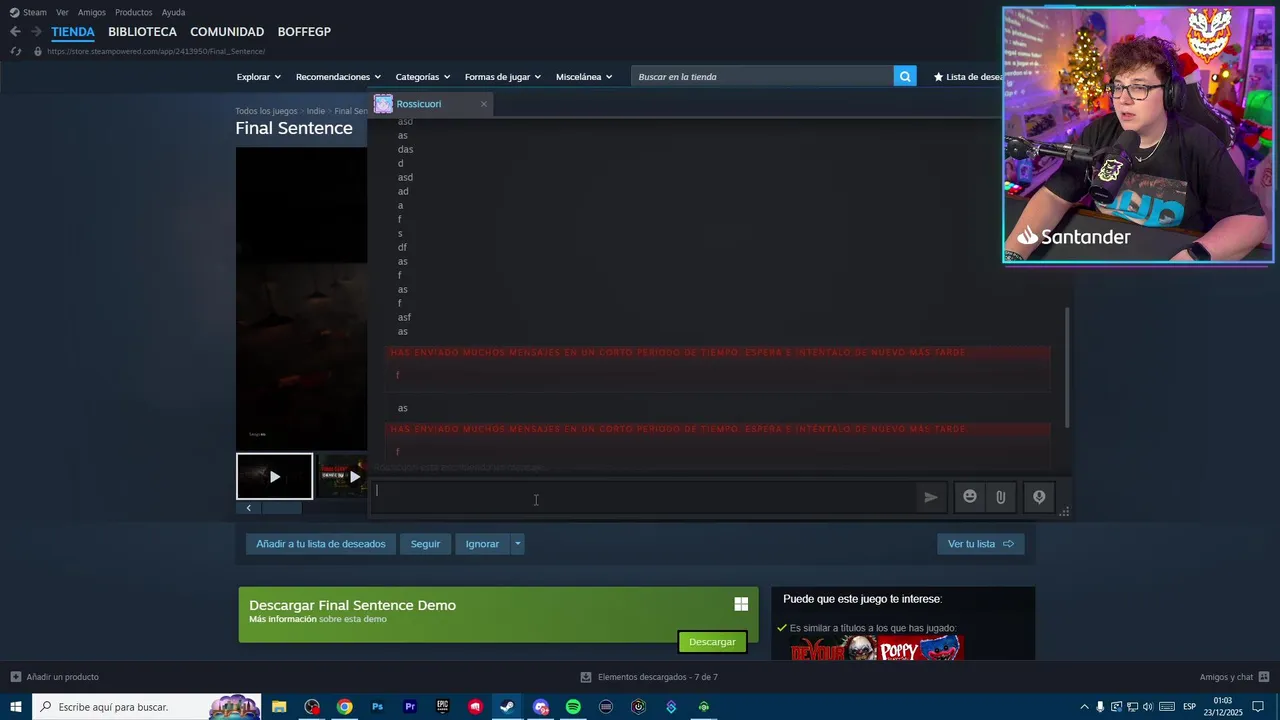
Task: Open the ESP language selector
Action: click(x=1190, y=707)
